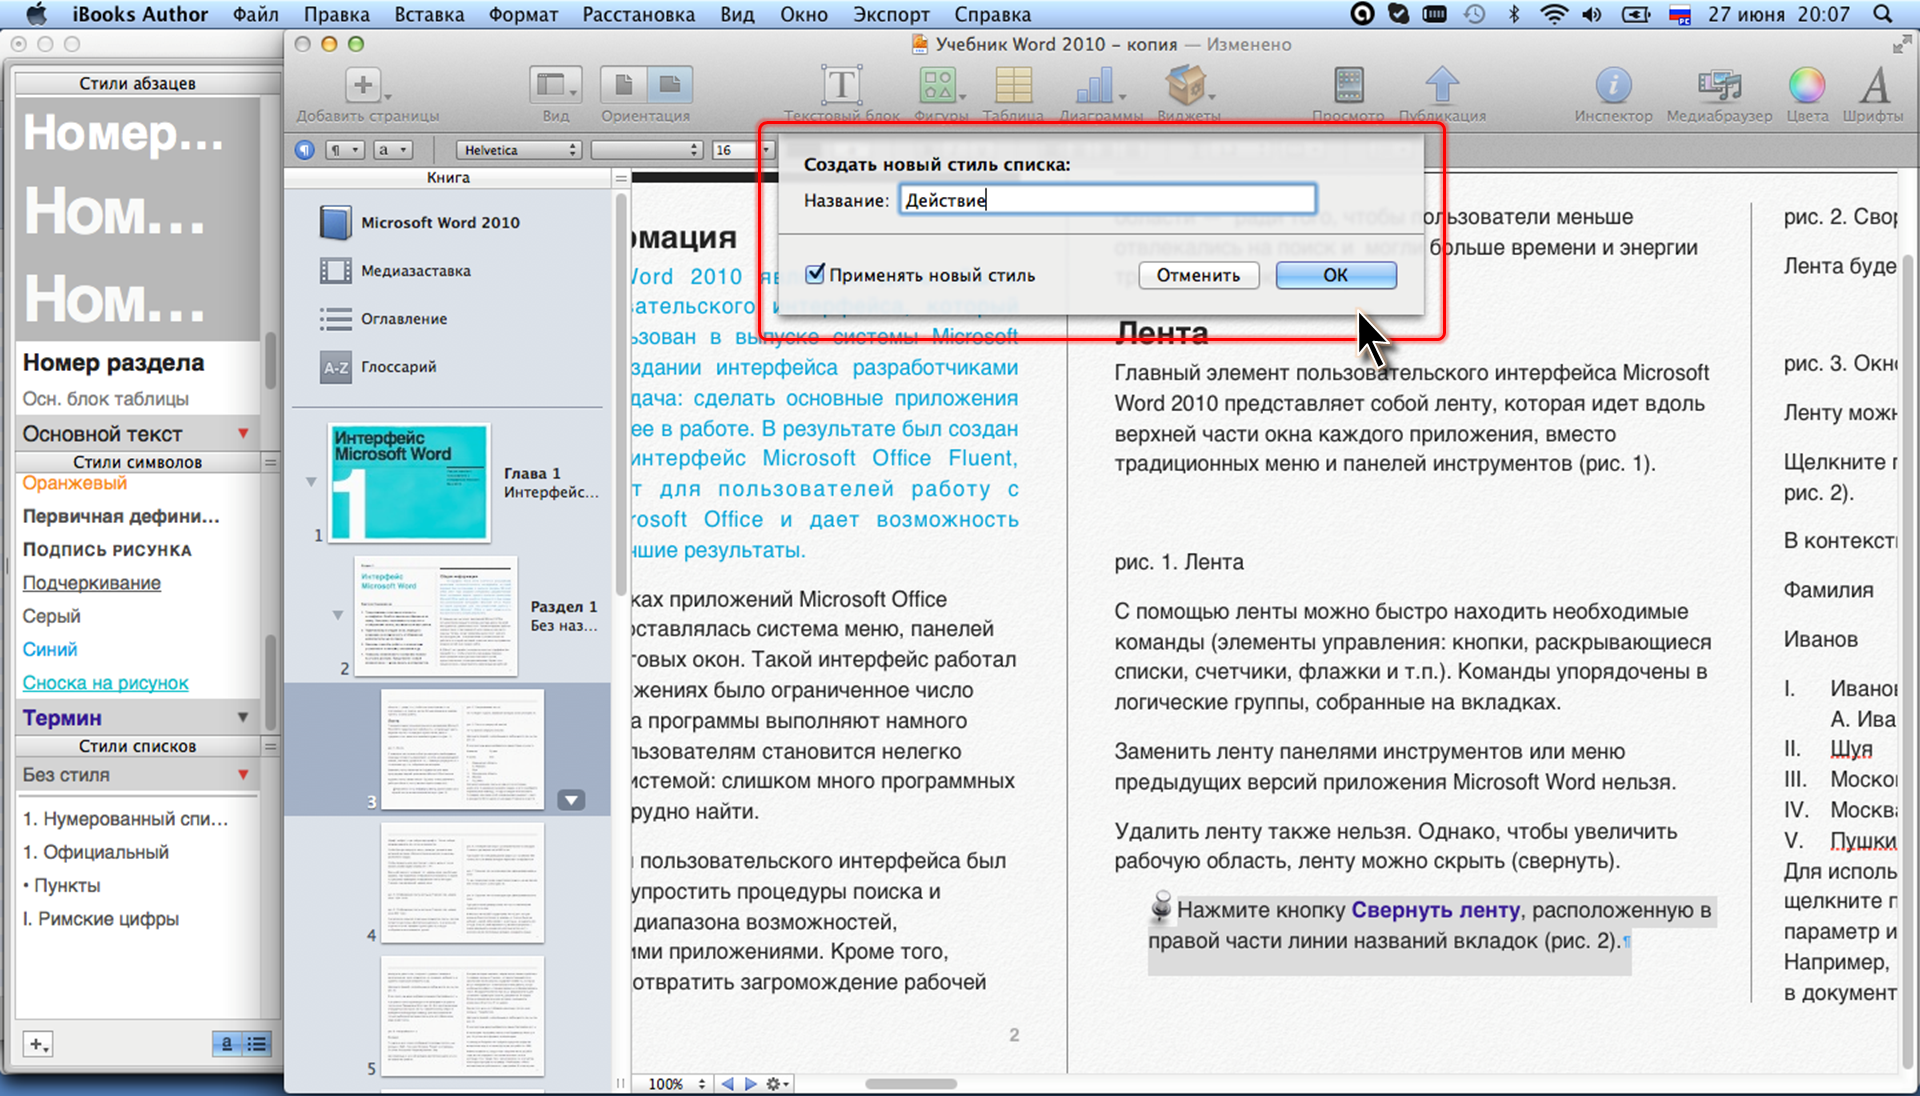
Task: Apply the Подчеркивание character style
Action: [92, 583]
